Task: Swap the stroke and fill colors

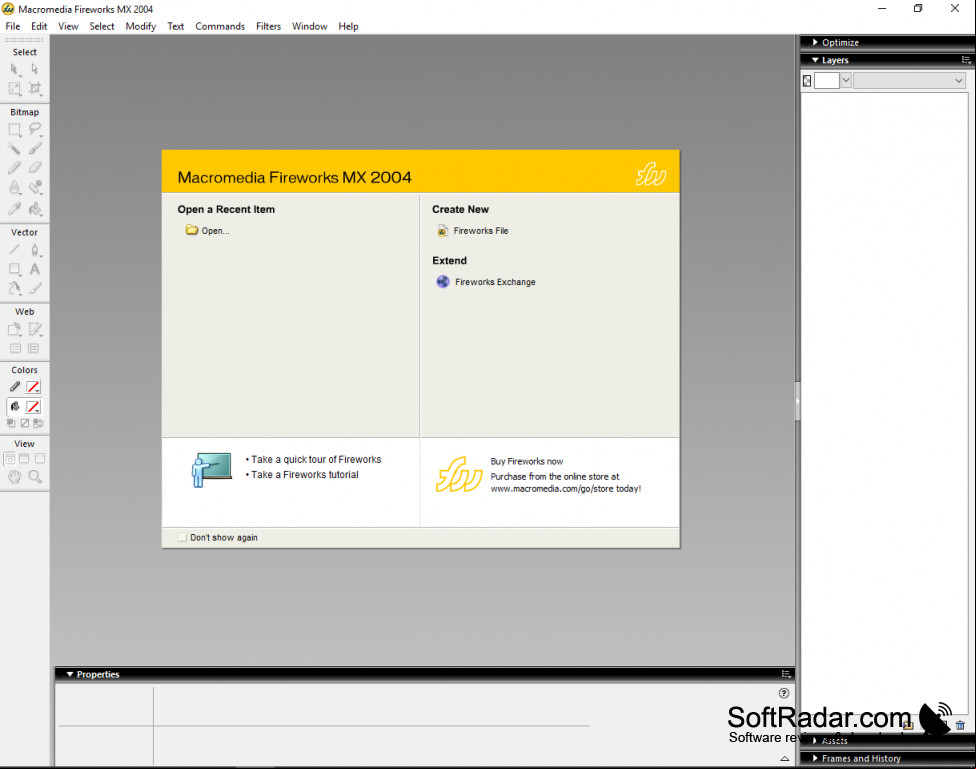Action: point(38,423)
